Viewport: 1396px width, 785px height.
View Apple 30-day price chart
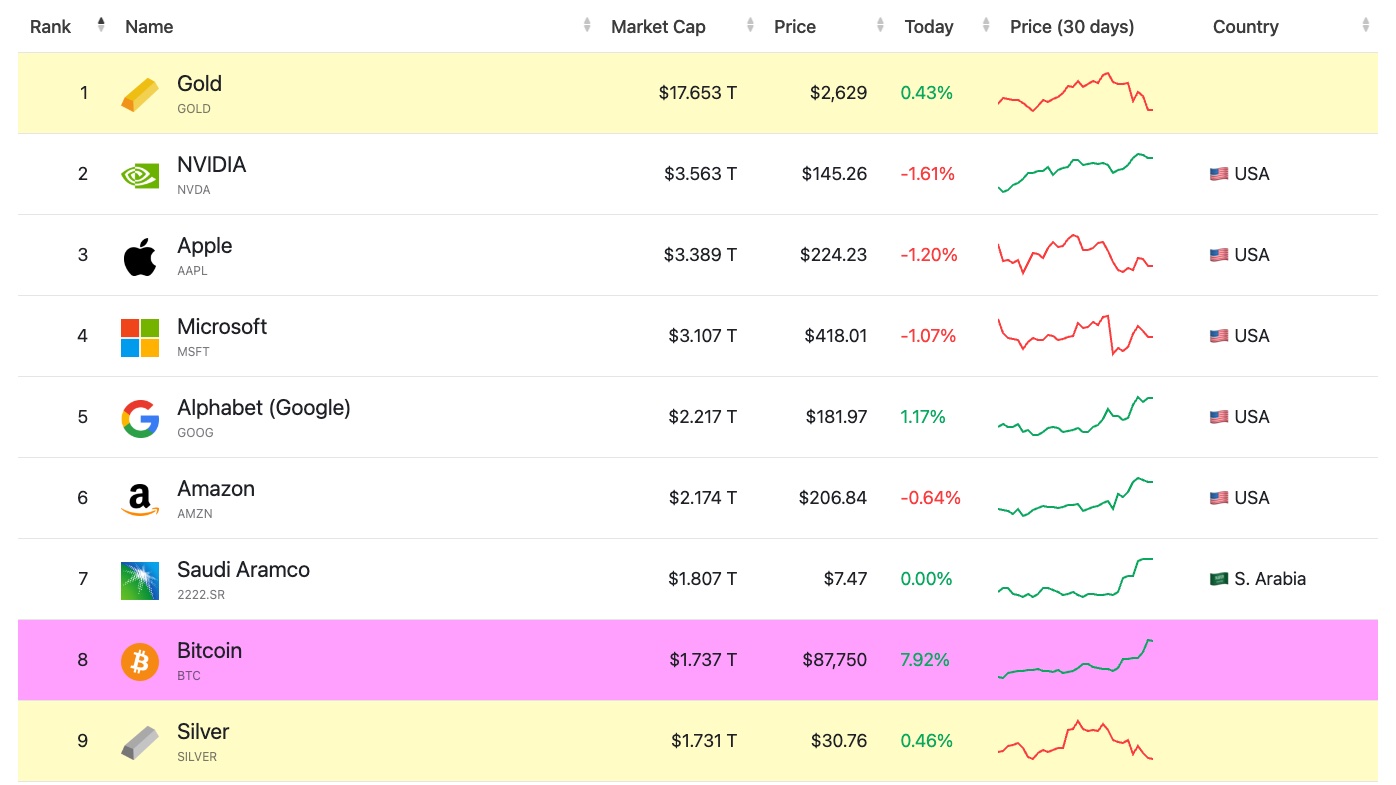click(x=1075, y=254)
